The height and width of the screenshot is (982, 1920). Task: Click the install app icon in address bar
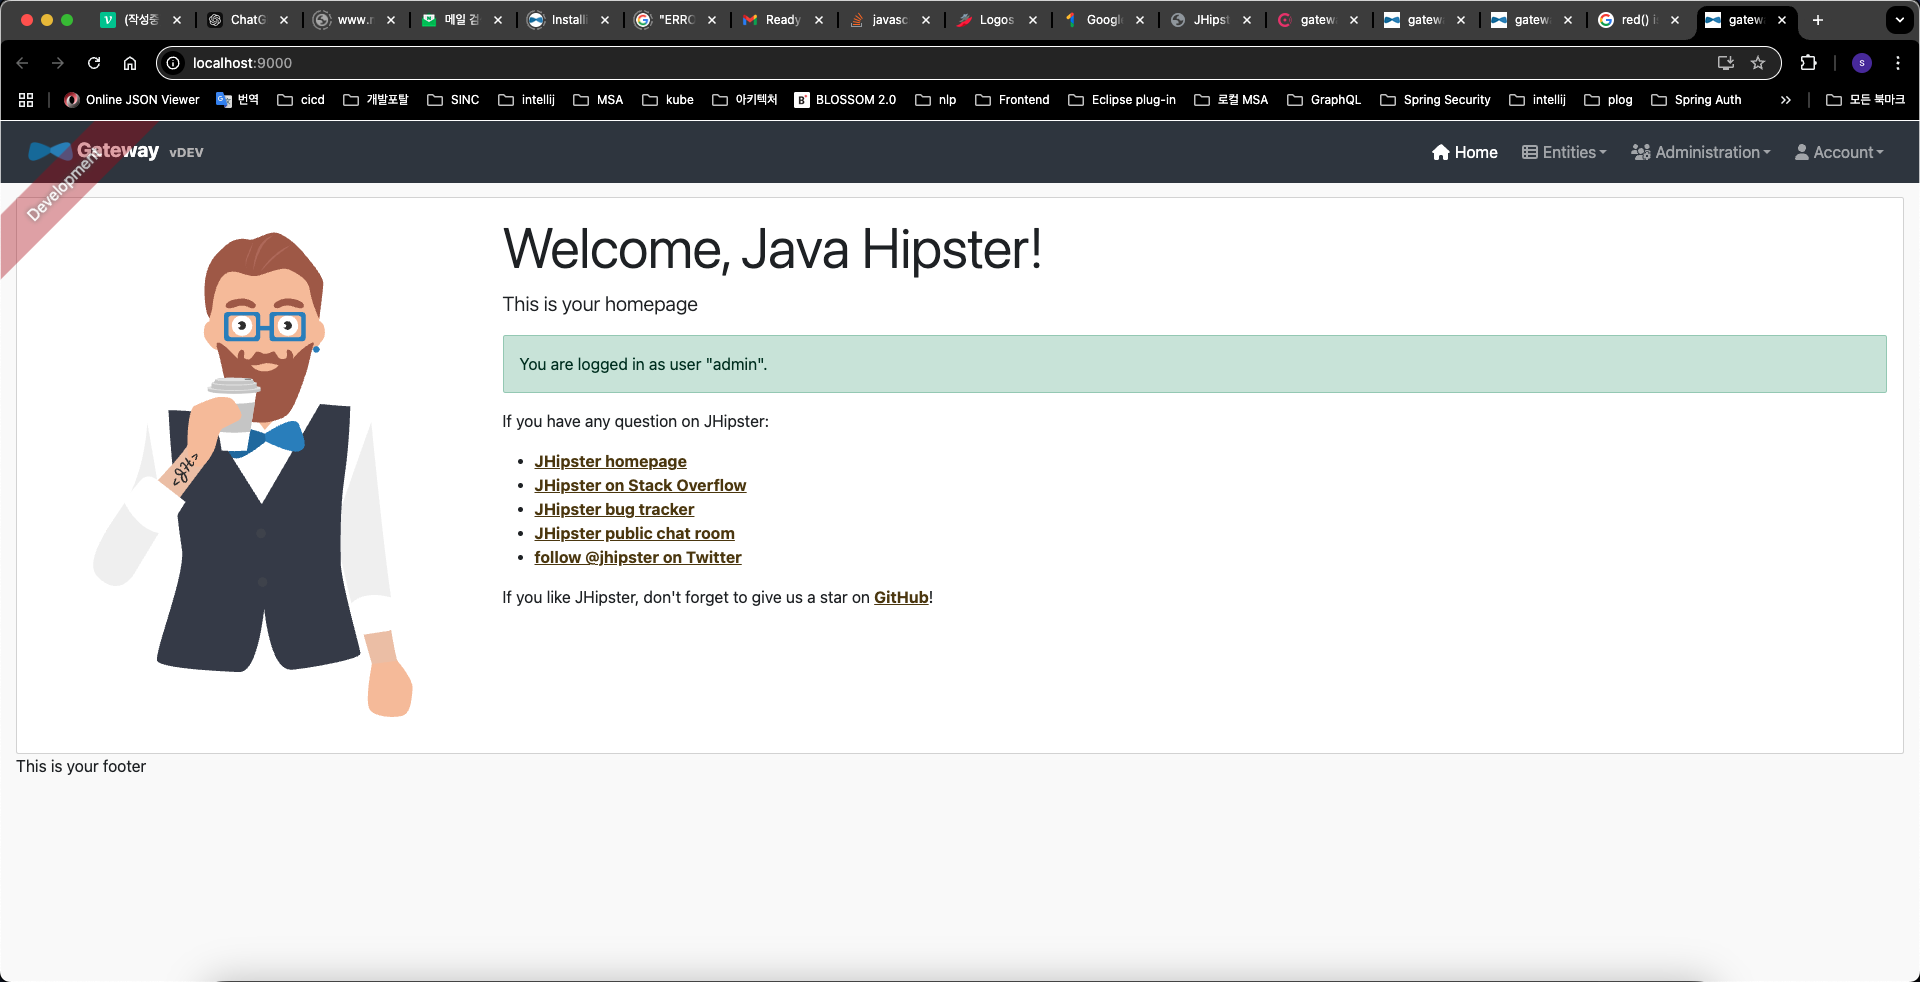(1726, 63)
